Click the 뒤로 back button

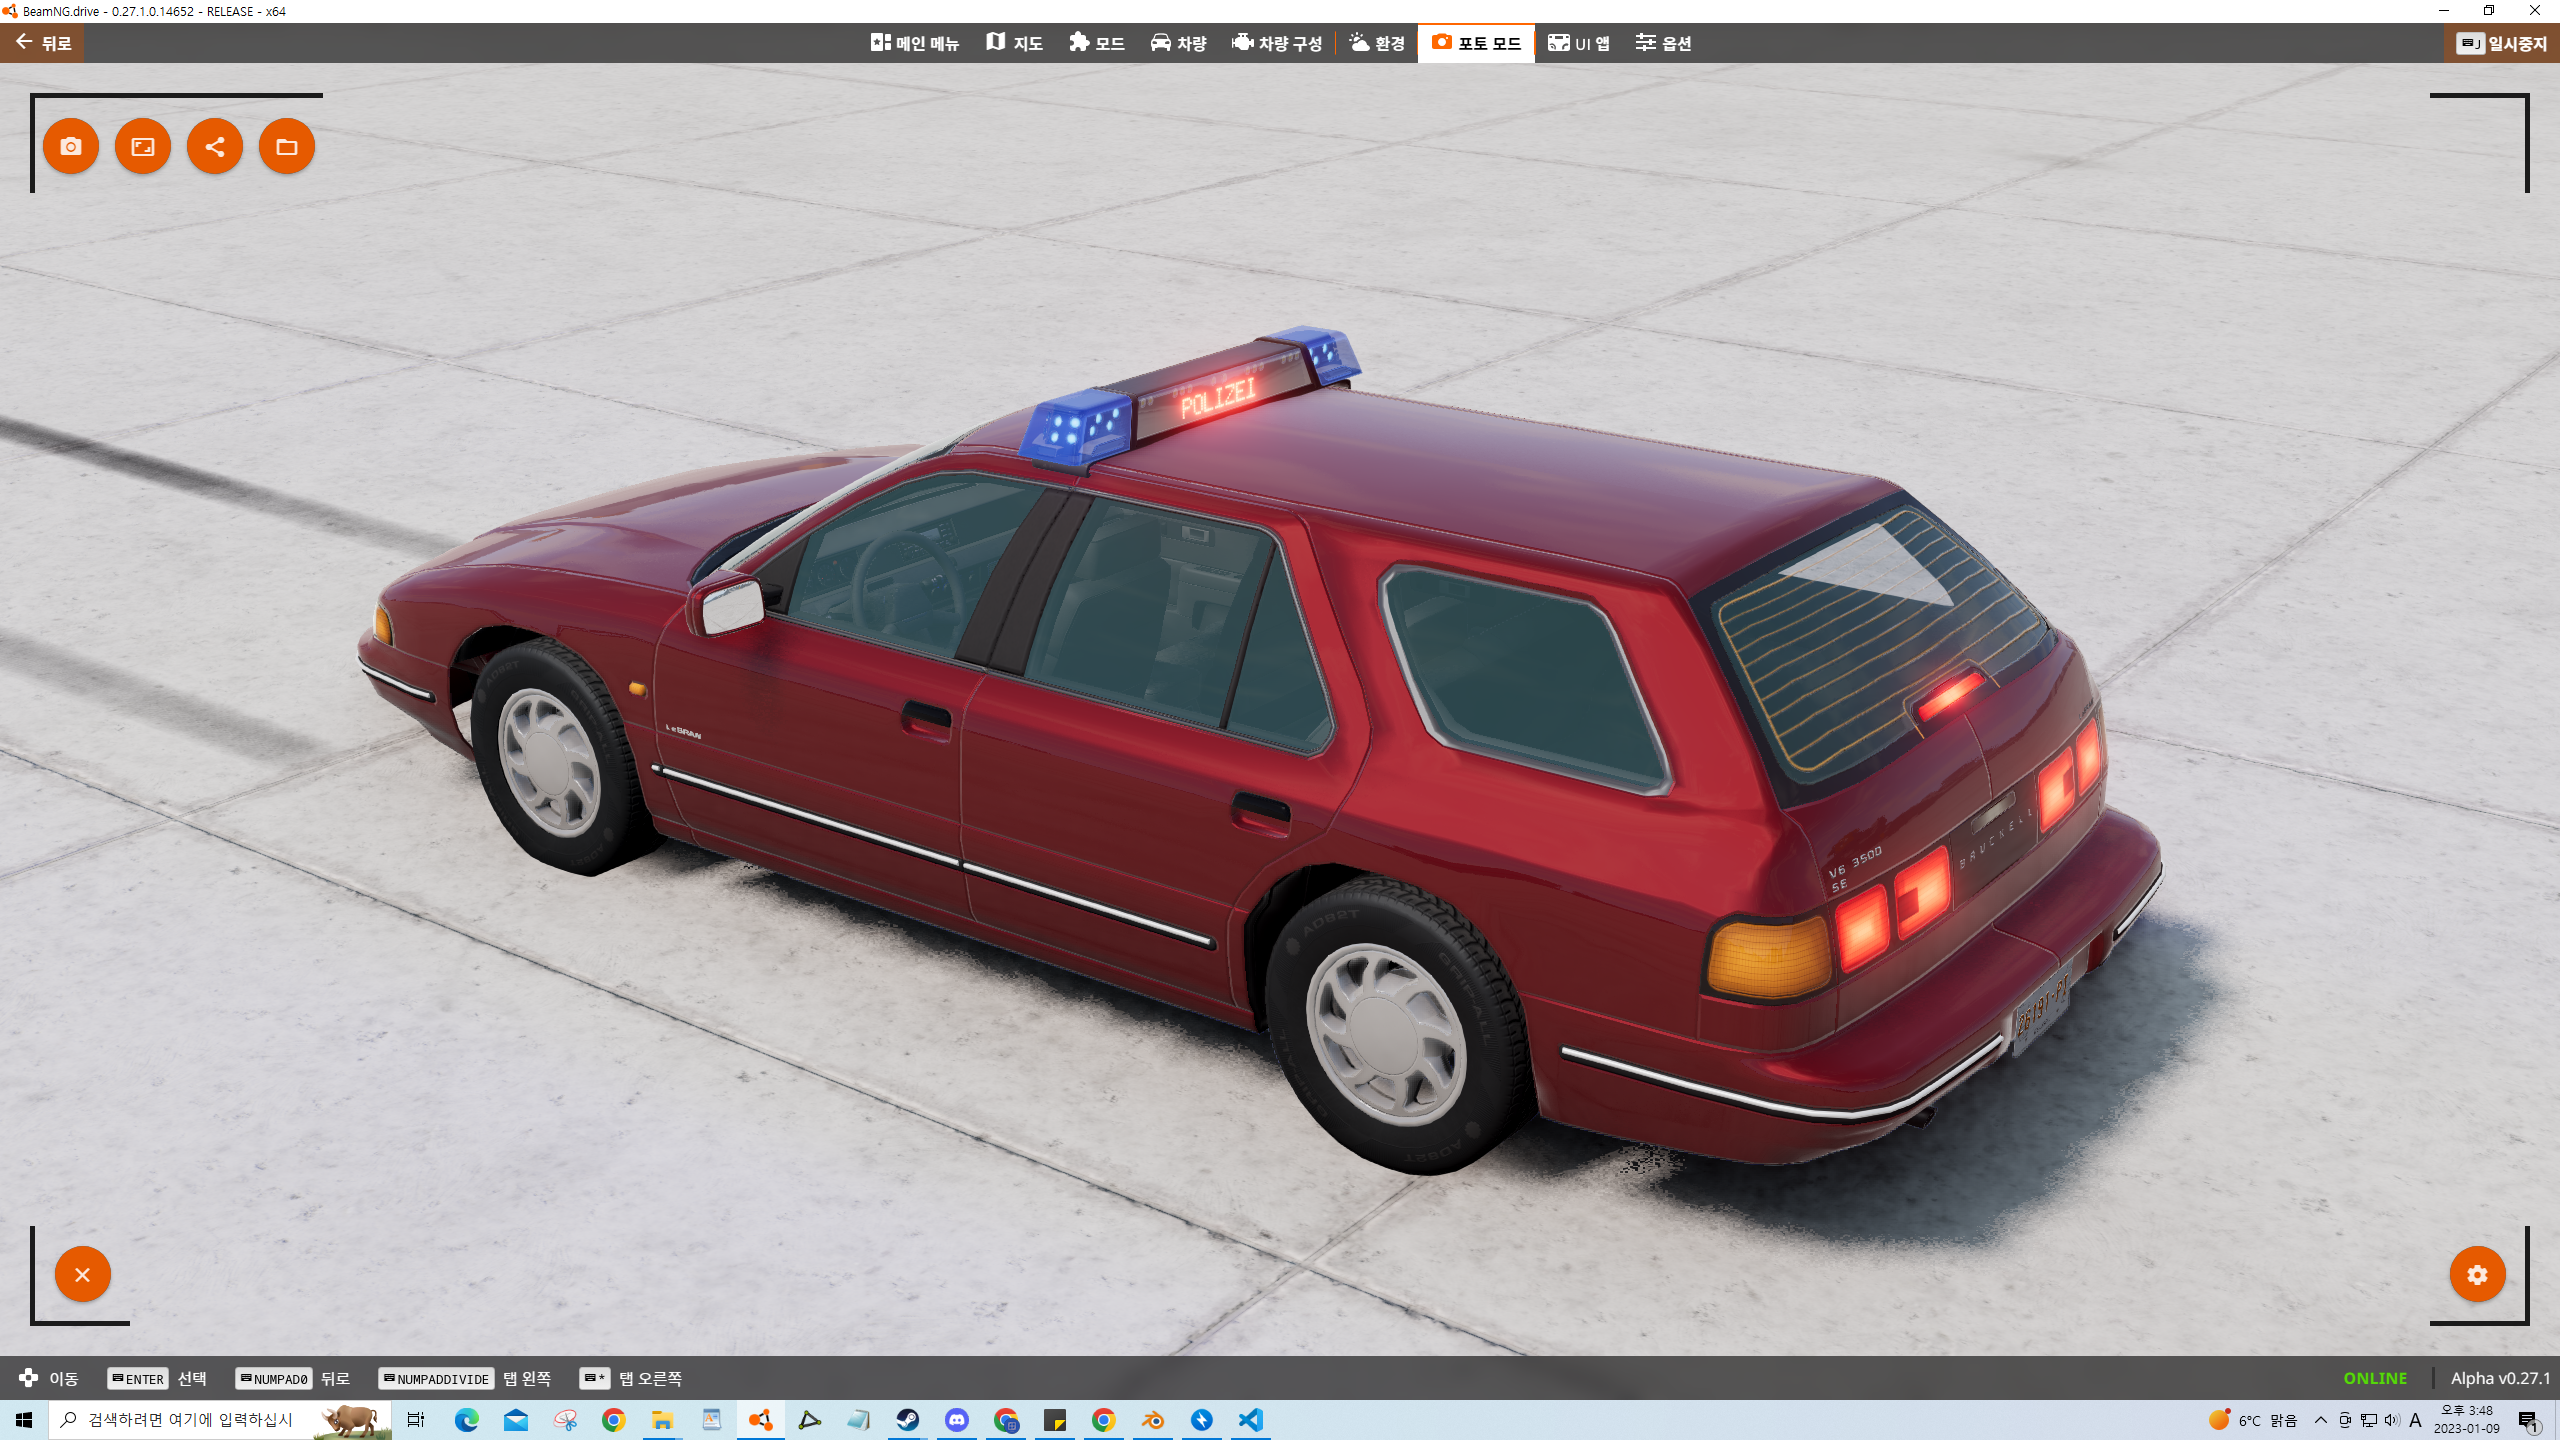pos(43,43)
